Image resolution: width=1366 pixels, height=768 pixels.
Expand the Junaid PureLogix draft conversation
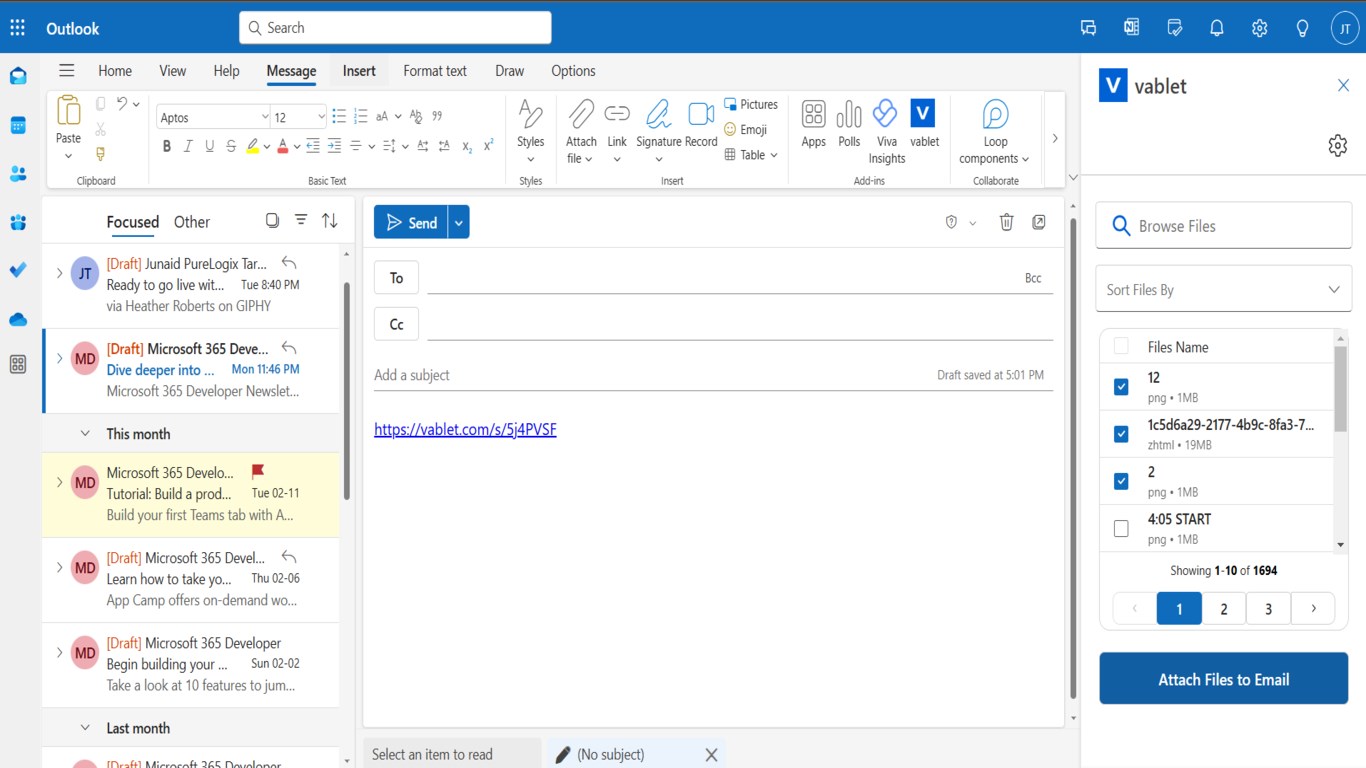[x=59, y=273]
